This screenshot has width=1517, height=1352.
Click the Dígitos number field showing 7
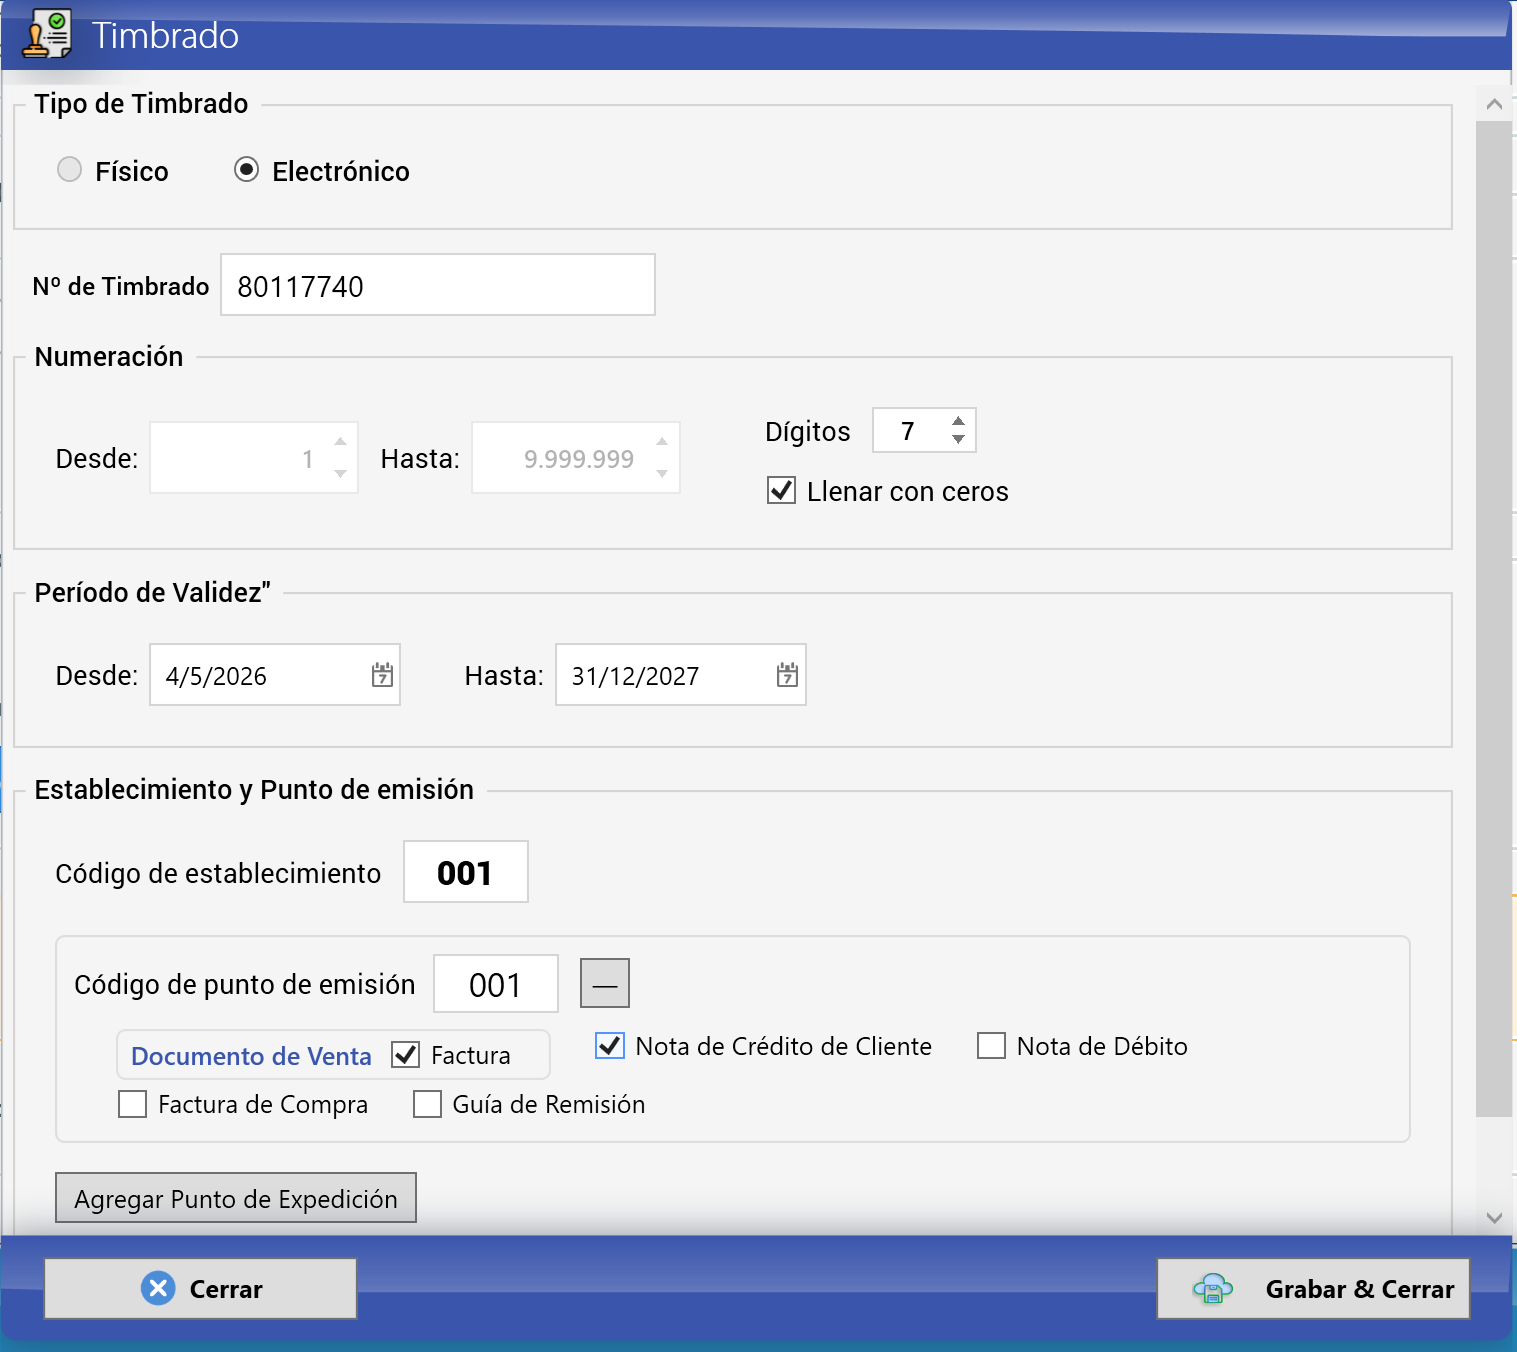(924, 430)
